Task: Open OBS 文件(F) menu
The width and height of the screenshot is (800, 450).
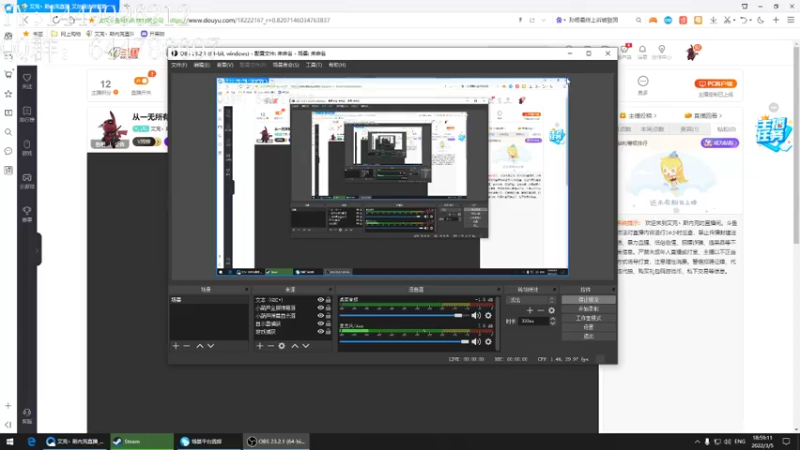Action: coord(179,65)
